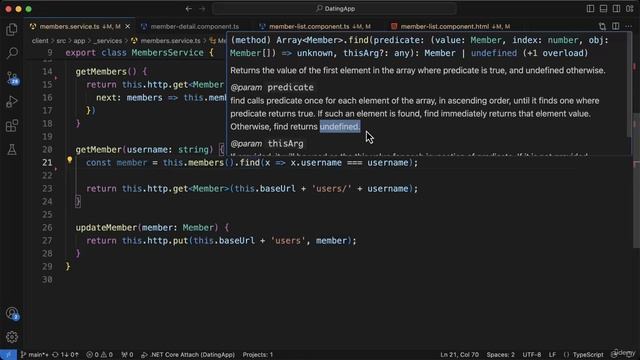Toggle bottom panel layout icon
This screenshot has height=360, width=640.
tap(603, 9)
